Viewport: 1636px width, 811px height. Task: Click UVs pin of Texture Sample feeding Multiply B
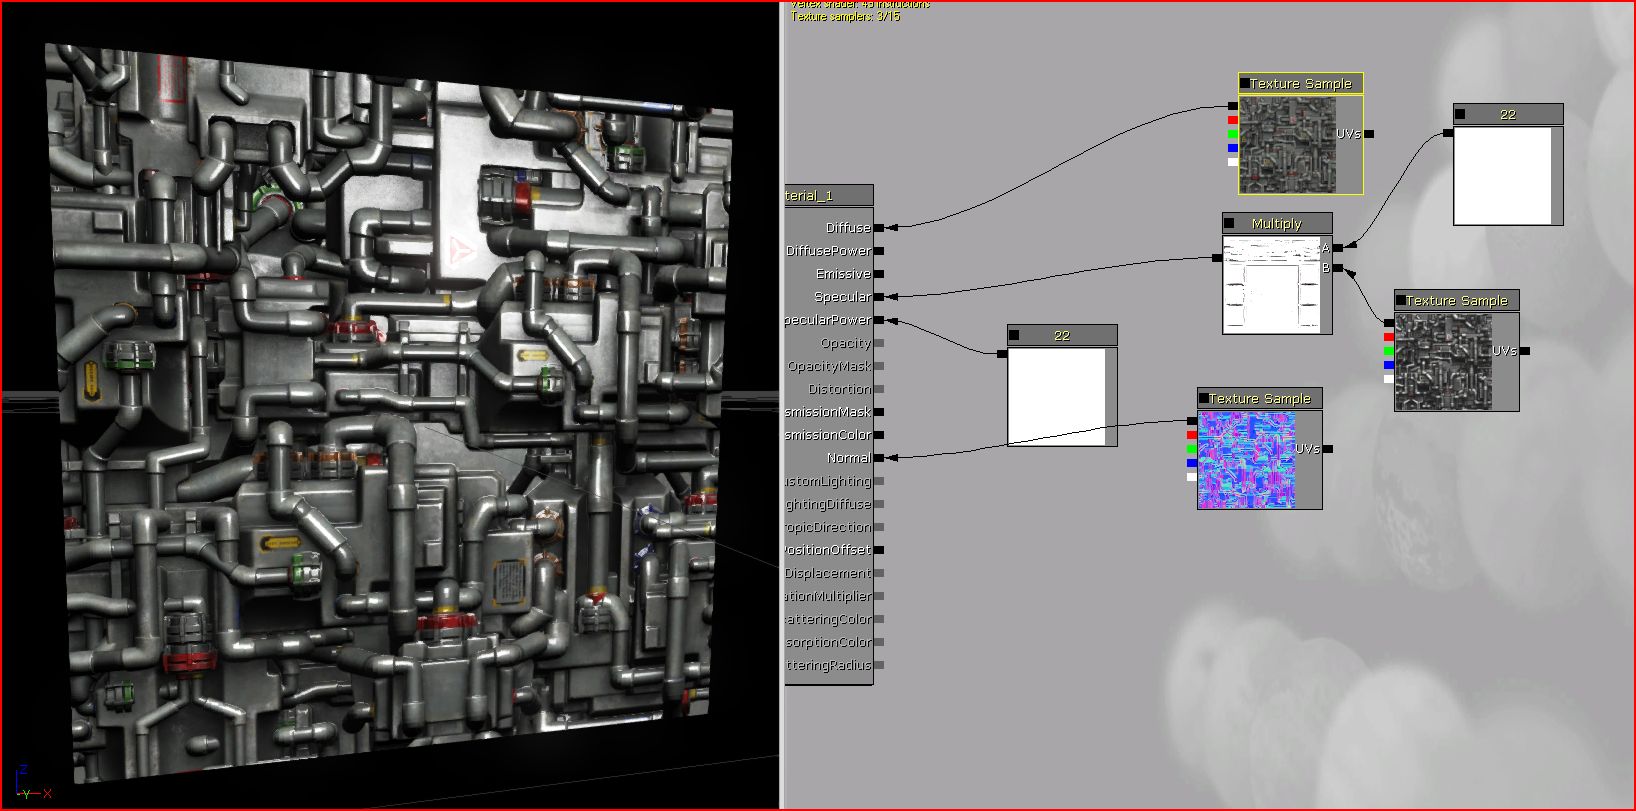[1525, 351]
